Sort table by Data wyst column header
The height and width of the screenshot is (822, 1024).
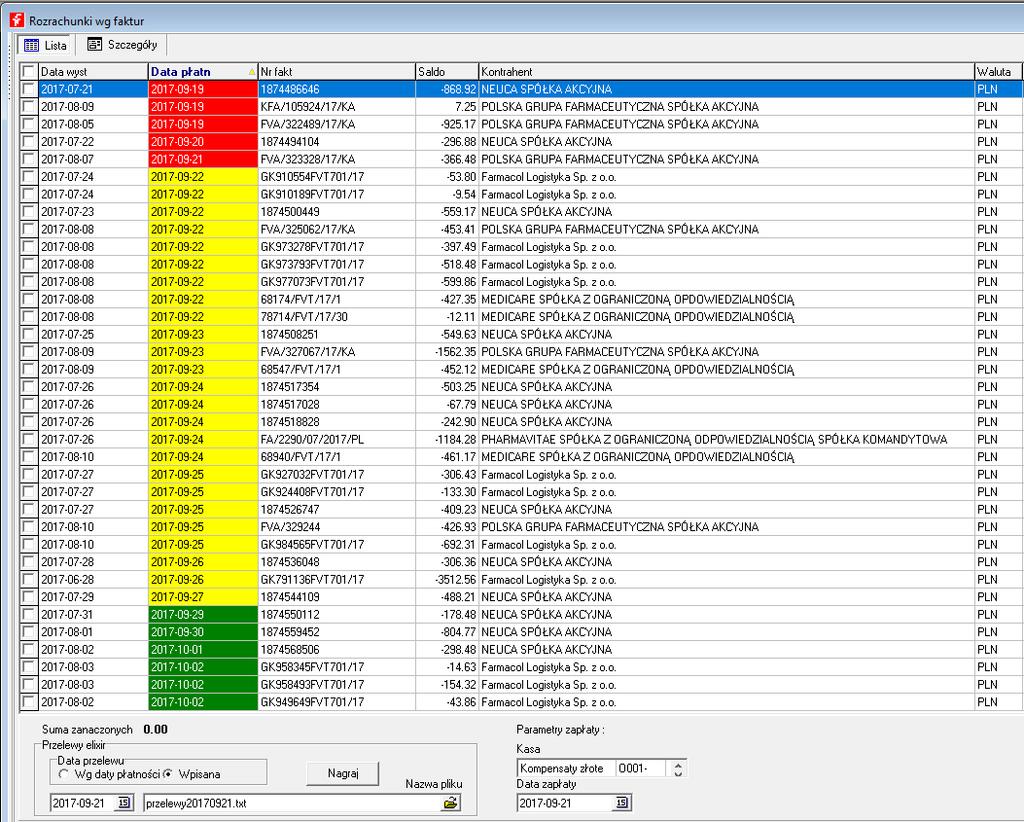pos(93,72)
